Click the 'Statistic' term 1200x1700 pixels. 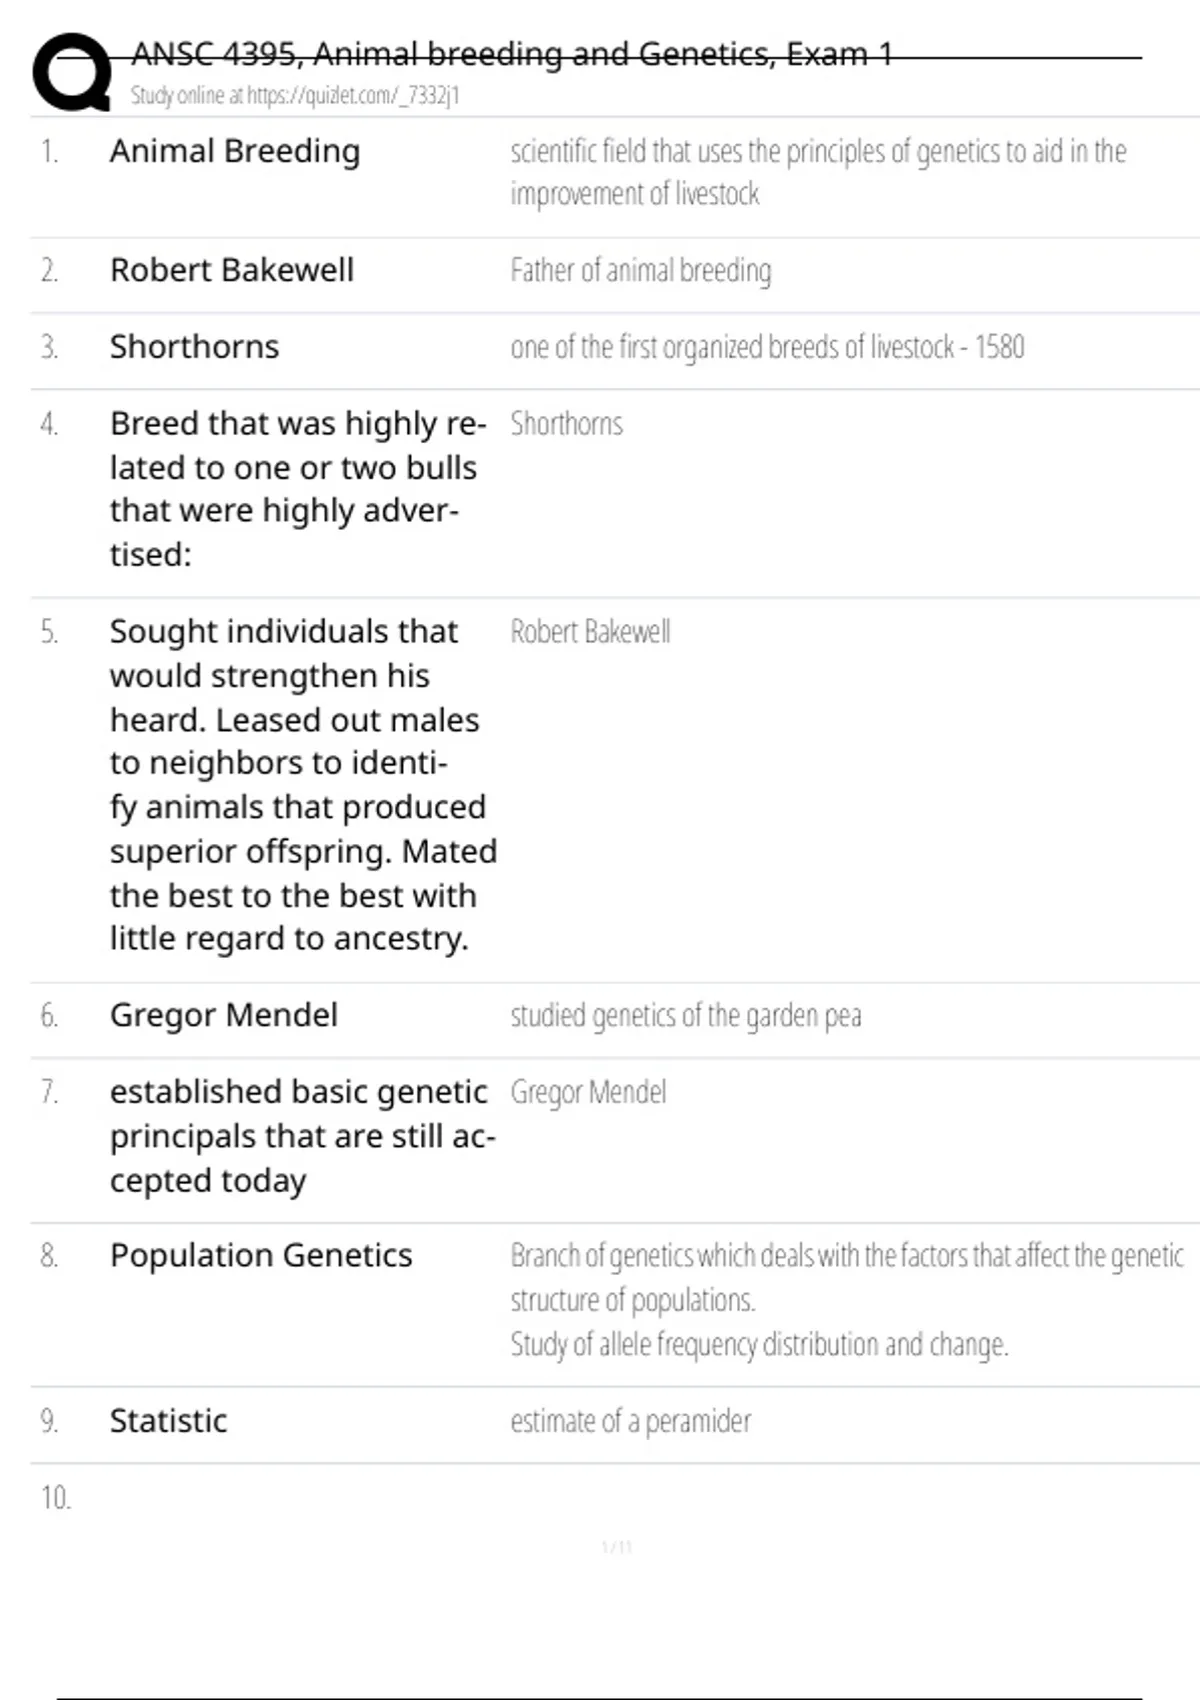click(x=168, y=1421)
